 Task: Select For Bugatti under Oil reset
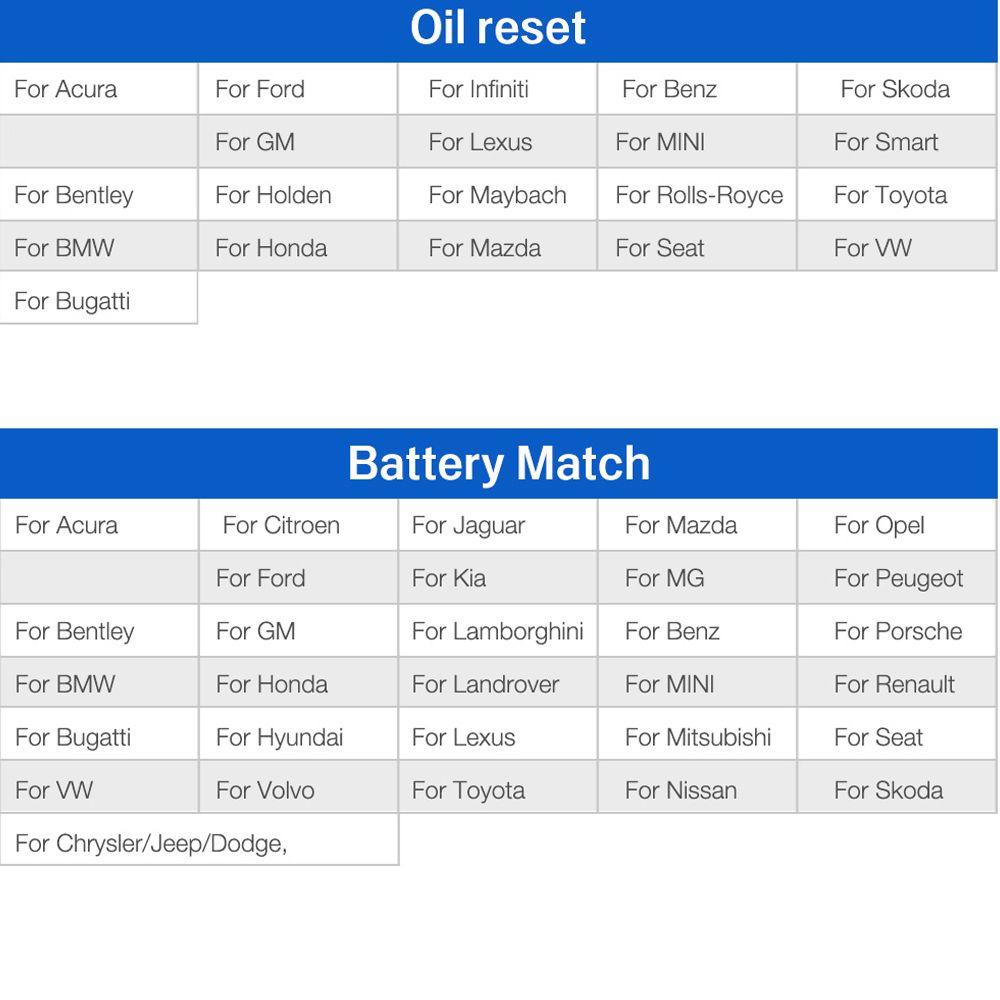[x=98, y=300]
